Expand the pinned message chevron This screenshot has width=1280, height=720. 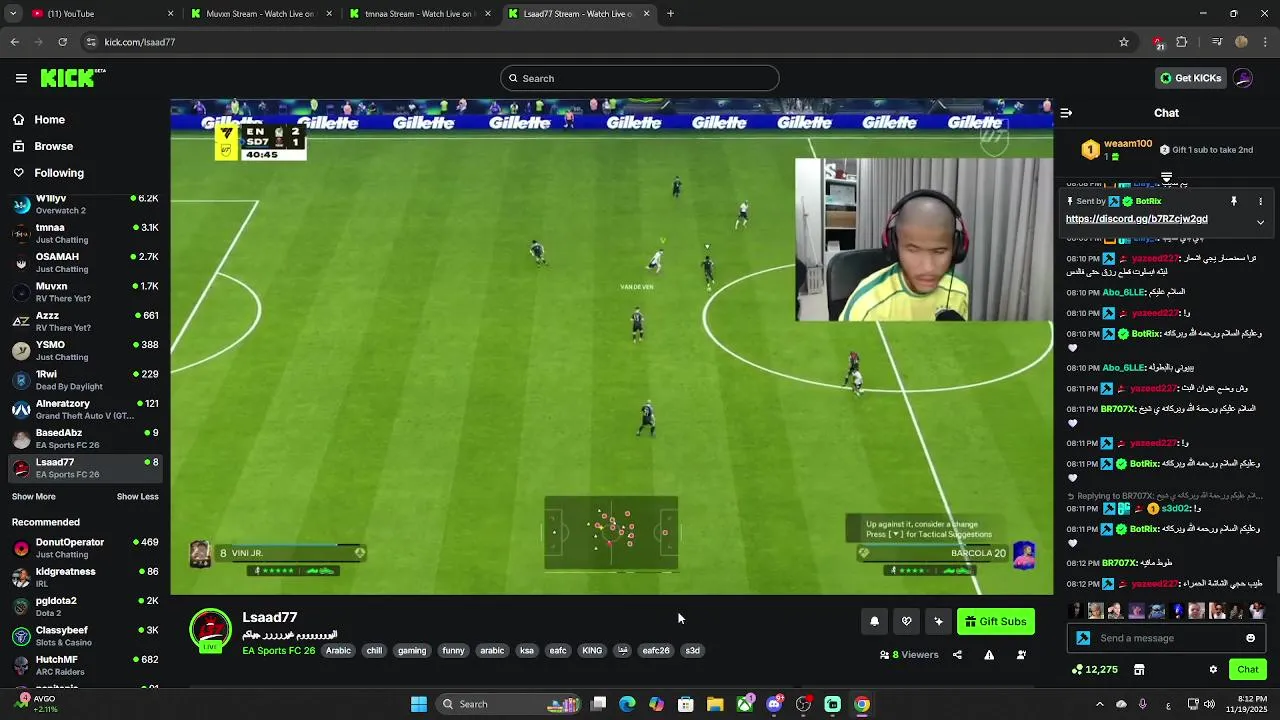click(x=1260, y=222)
